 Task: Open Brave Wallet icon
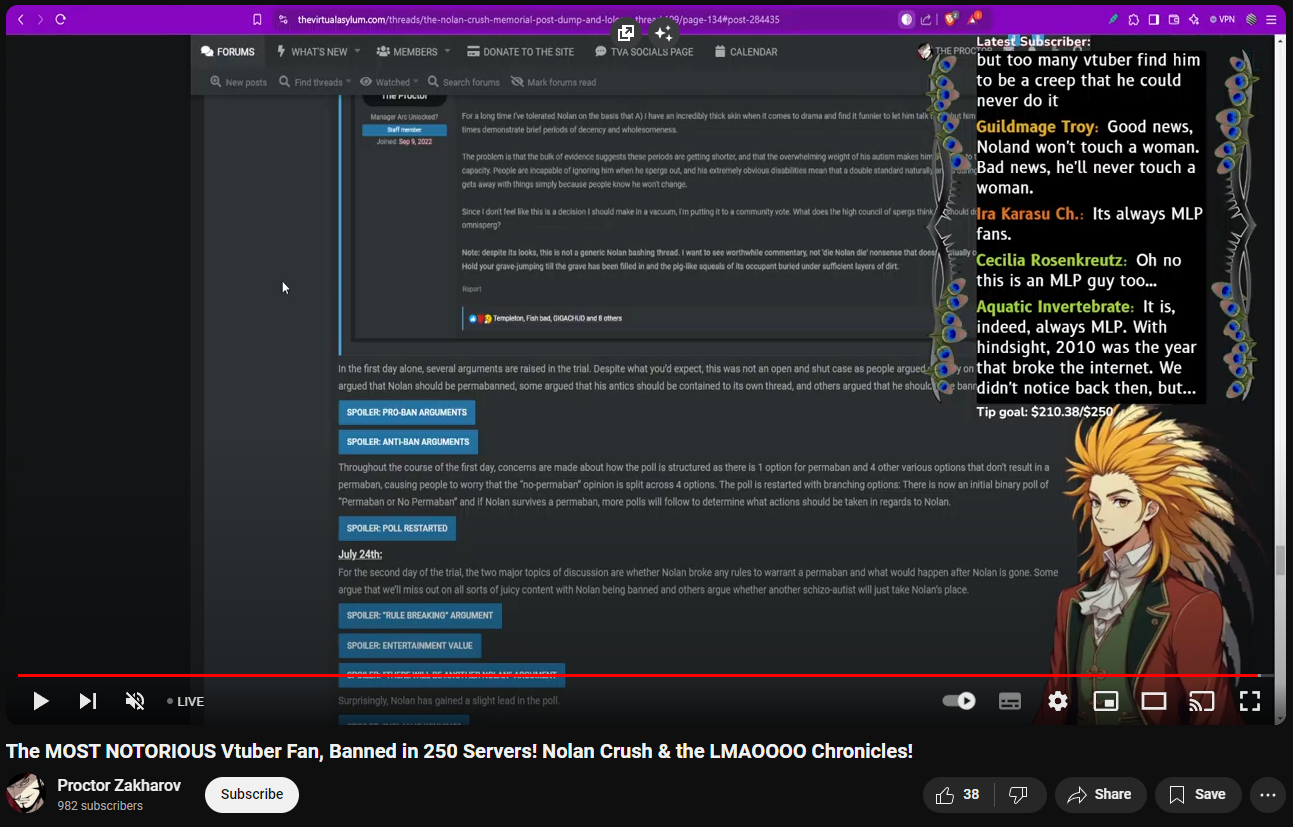[x=1174, y=19]
